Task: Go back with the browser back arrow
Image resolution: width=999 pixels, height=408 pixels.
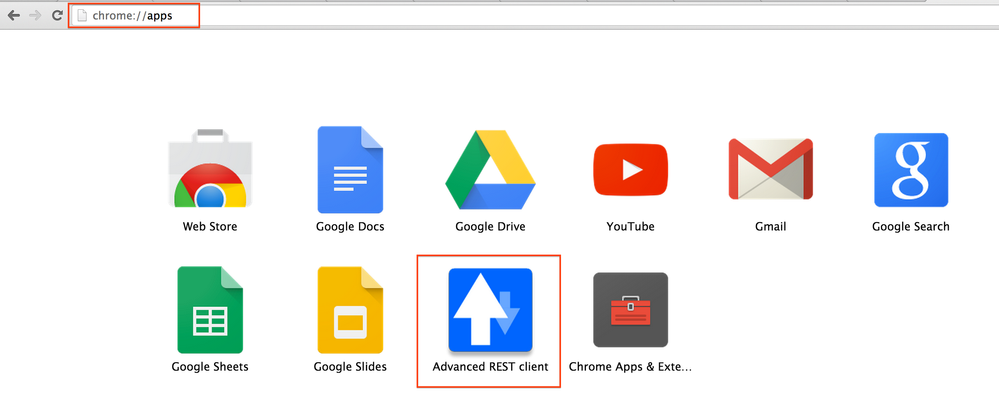Action: [14, 16]
